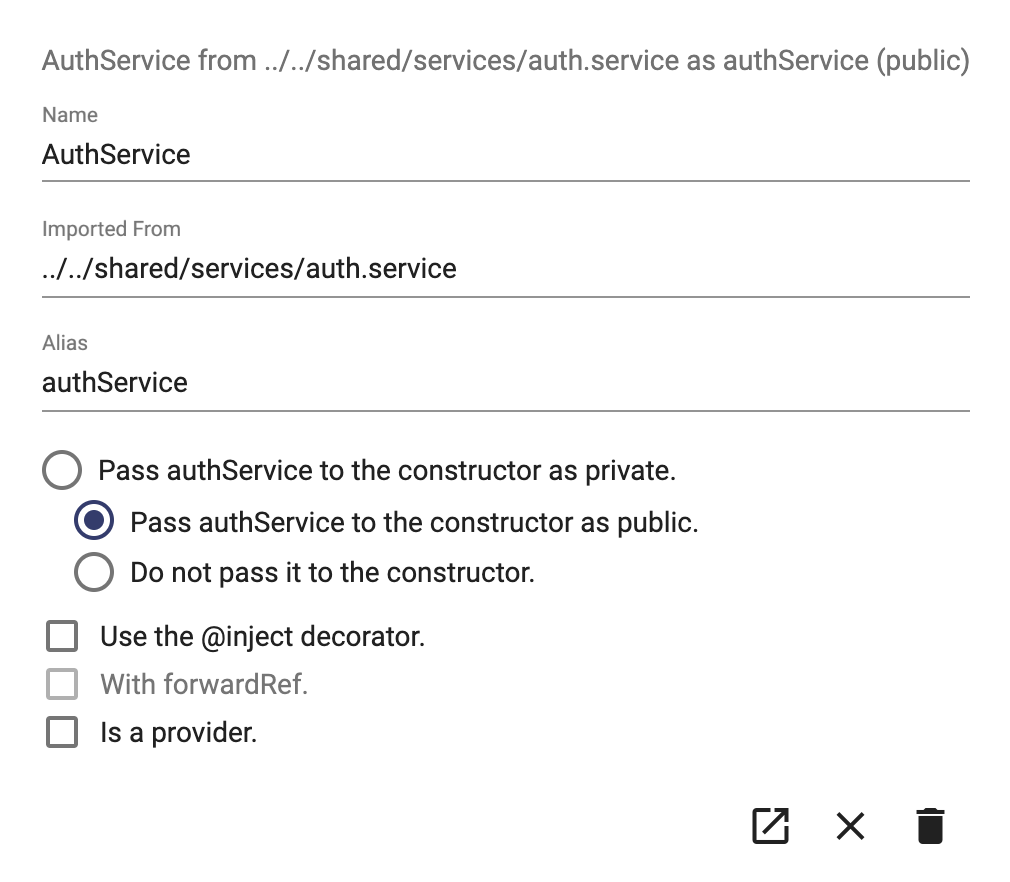The height and width of the screenshot is (882, 1010).
Task: Focus the Alias field containing authService
Action: tap(506, 383)
